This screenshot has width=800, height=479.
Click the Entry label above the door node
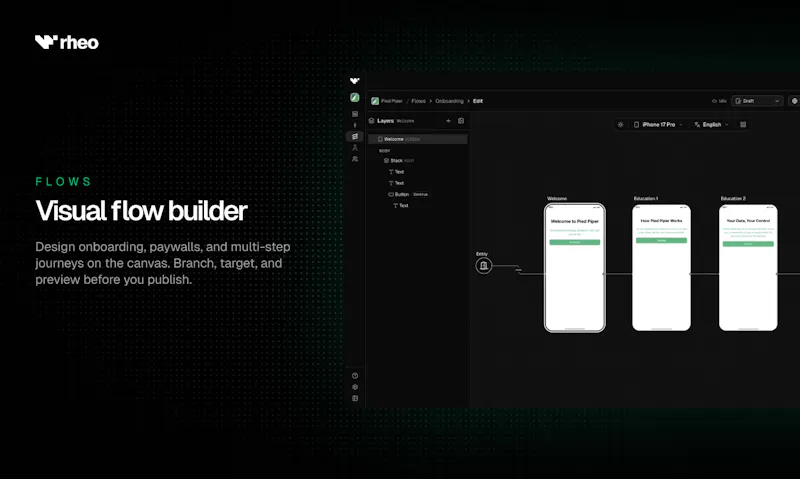point(482,254)
